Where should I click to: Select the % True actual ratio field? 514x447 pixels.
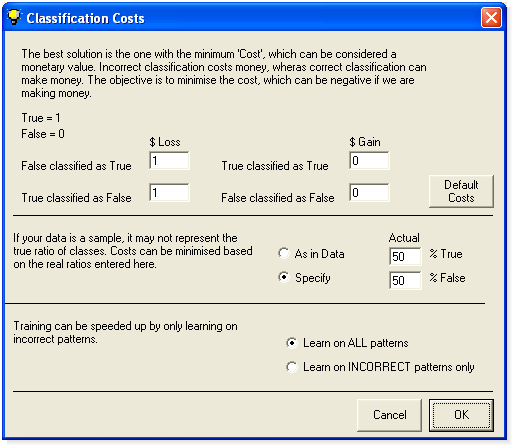tap(405, 256)
